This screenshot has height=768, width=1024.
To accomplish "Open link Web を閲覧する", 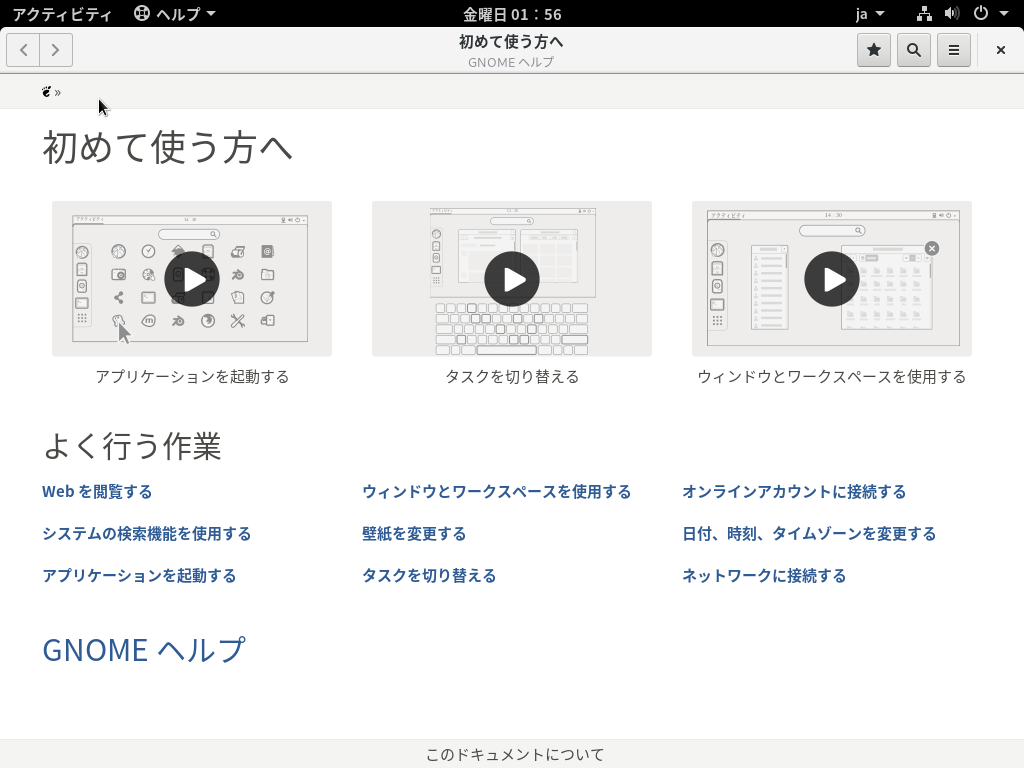I will [x=97, y=492].
